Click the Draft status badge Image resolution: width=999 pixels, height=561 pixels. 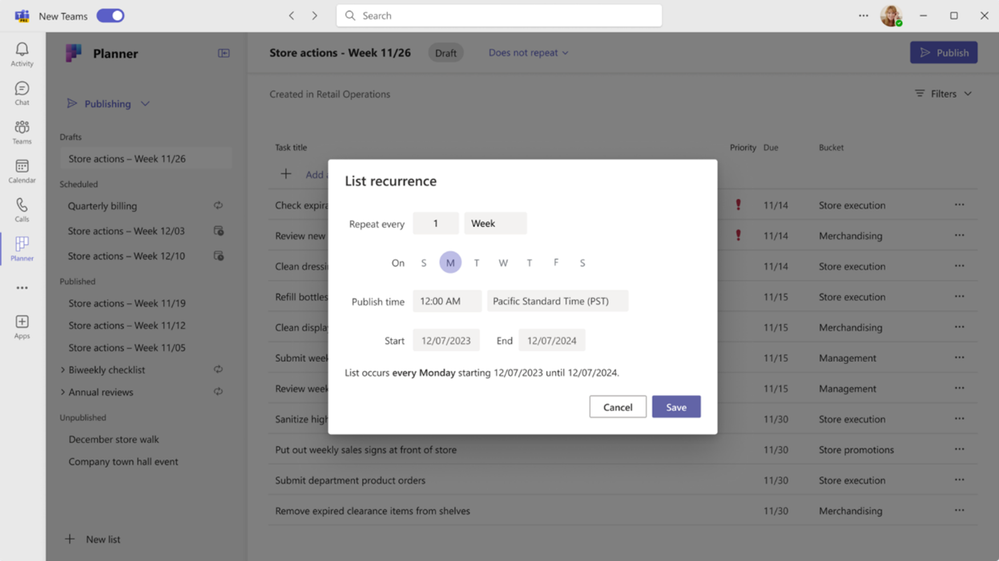[x=445, y=53]
